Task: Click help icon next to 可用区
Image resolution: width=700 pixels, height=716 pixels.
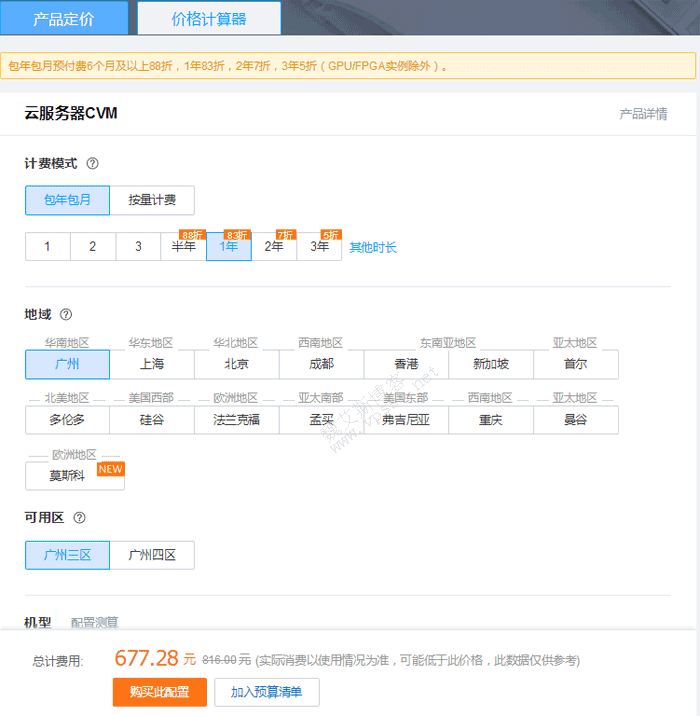Action: click(80, 518)
